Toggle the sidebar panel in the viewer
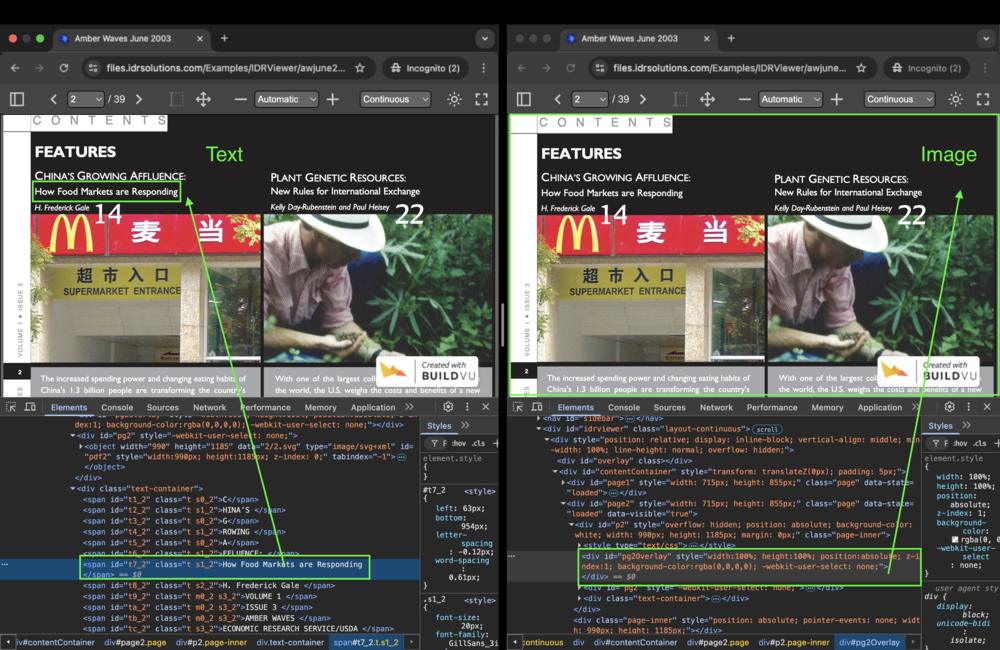 tap(16, 99)
